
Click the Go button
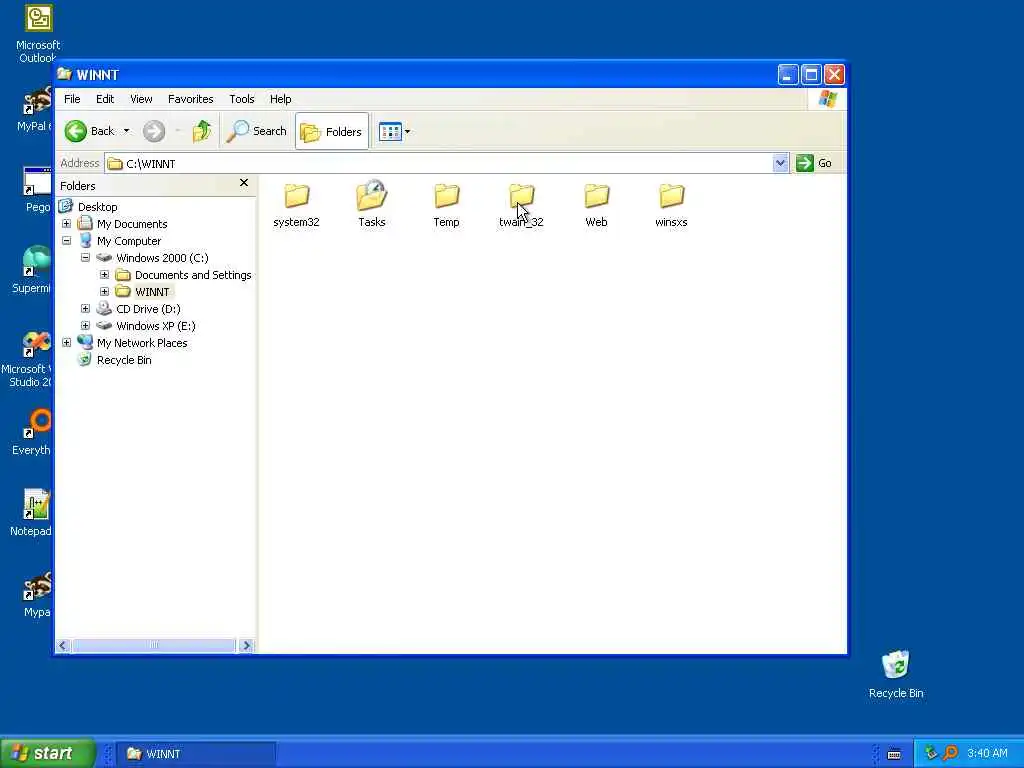pyautogui.click(x=814, y=163)
